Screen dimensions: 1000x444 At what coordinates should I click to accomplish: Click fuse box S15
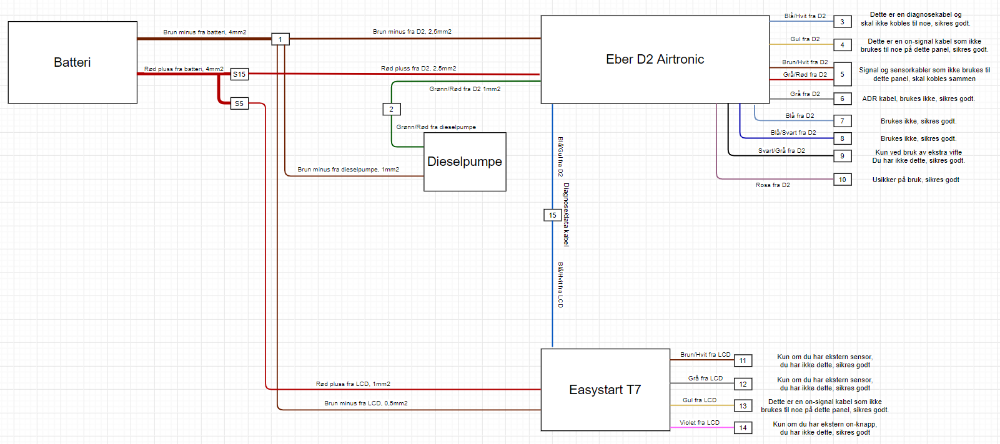[x=239, y=75]
